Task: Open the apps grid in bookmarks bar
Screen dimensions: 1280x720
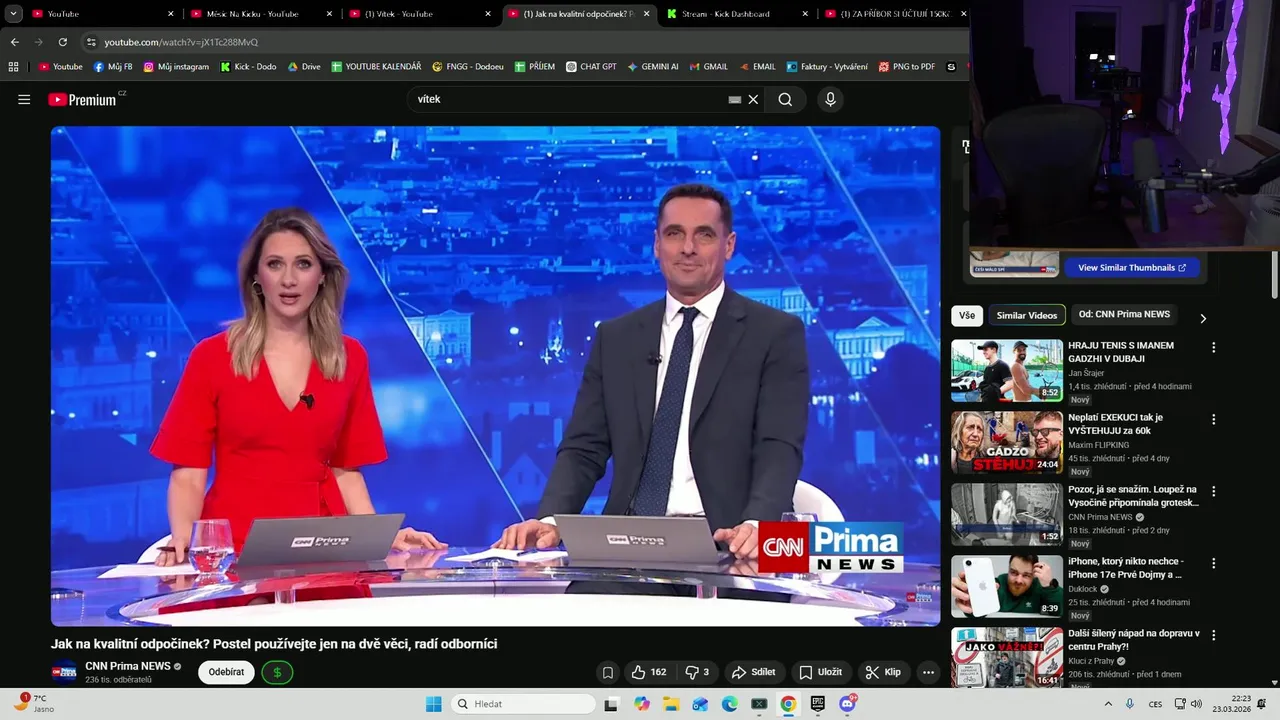Action: [x=13, y=67]
